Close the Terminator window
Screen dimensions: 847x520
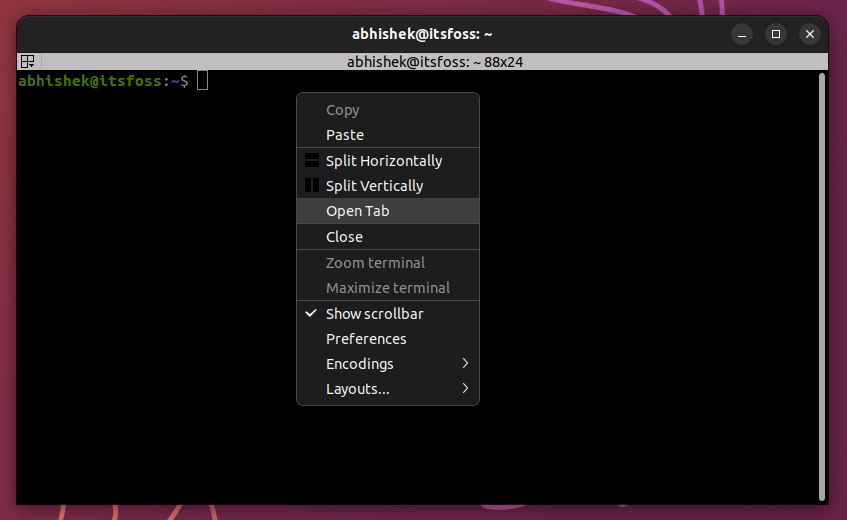click(810, 33)
